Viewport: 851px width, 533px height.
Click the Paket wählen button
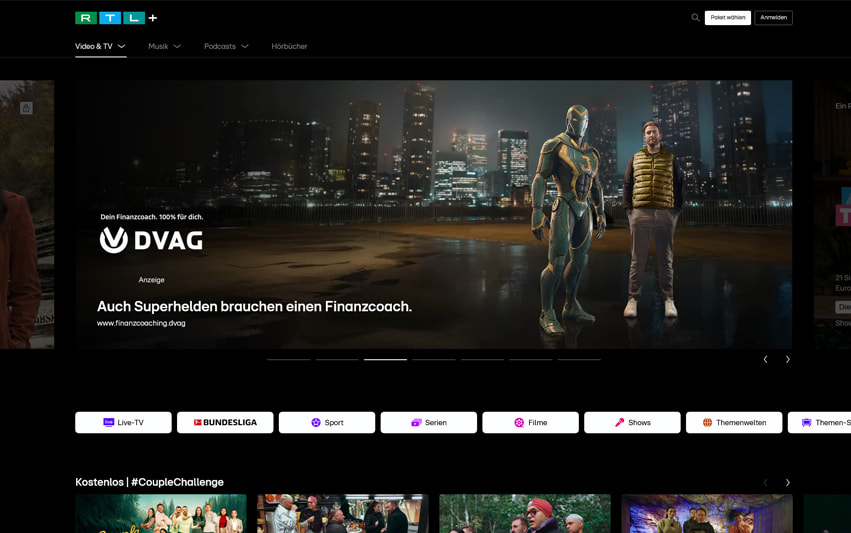click(x=727, y=18)
